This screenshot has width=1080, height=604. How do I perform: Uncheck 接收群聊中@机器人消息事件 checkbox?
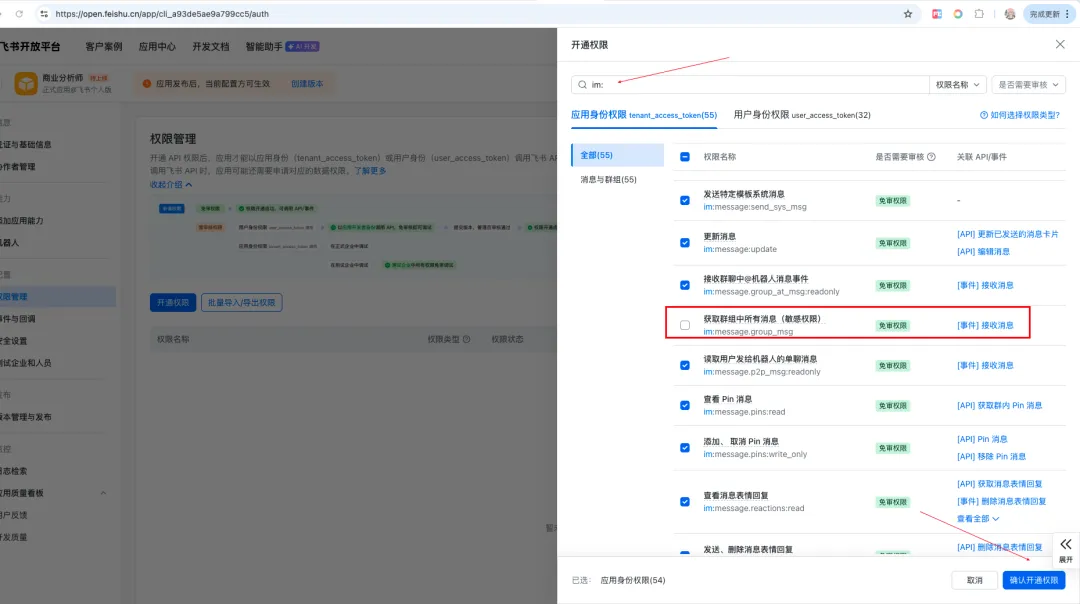pos(685,285)
